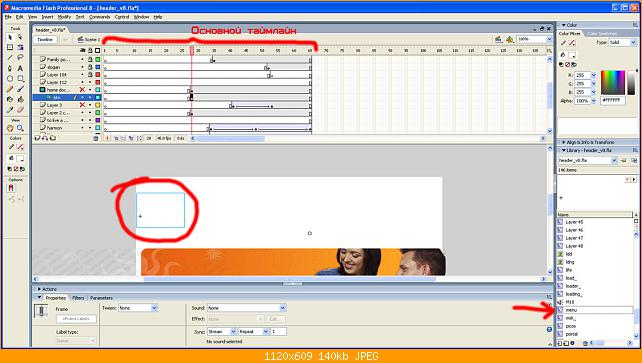Click the Delete Layer trash icon
This screenshot has height=363, width=642.
click(95, 138)
